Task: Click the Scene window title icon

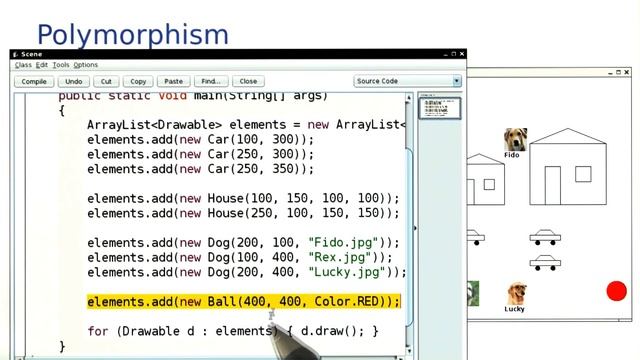Action: pos(16,54)
